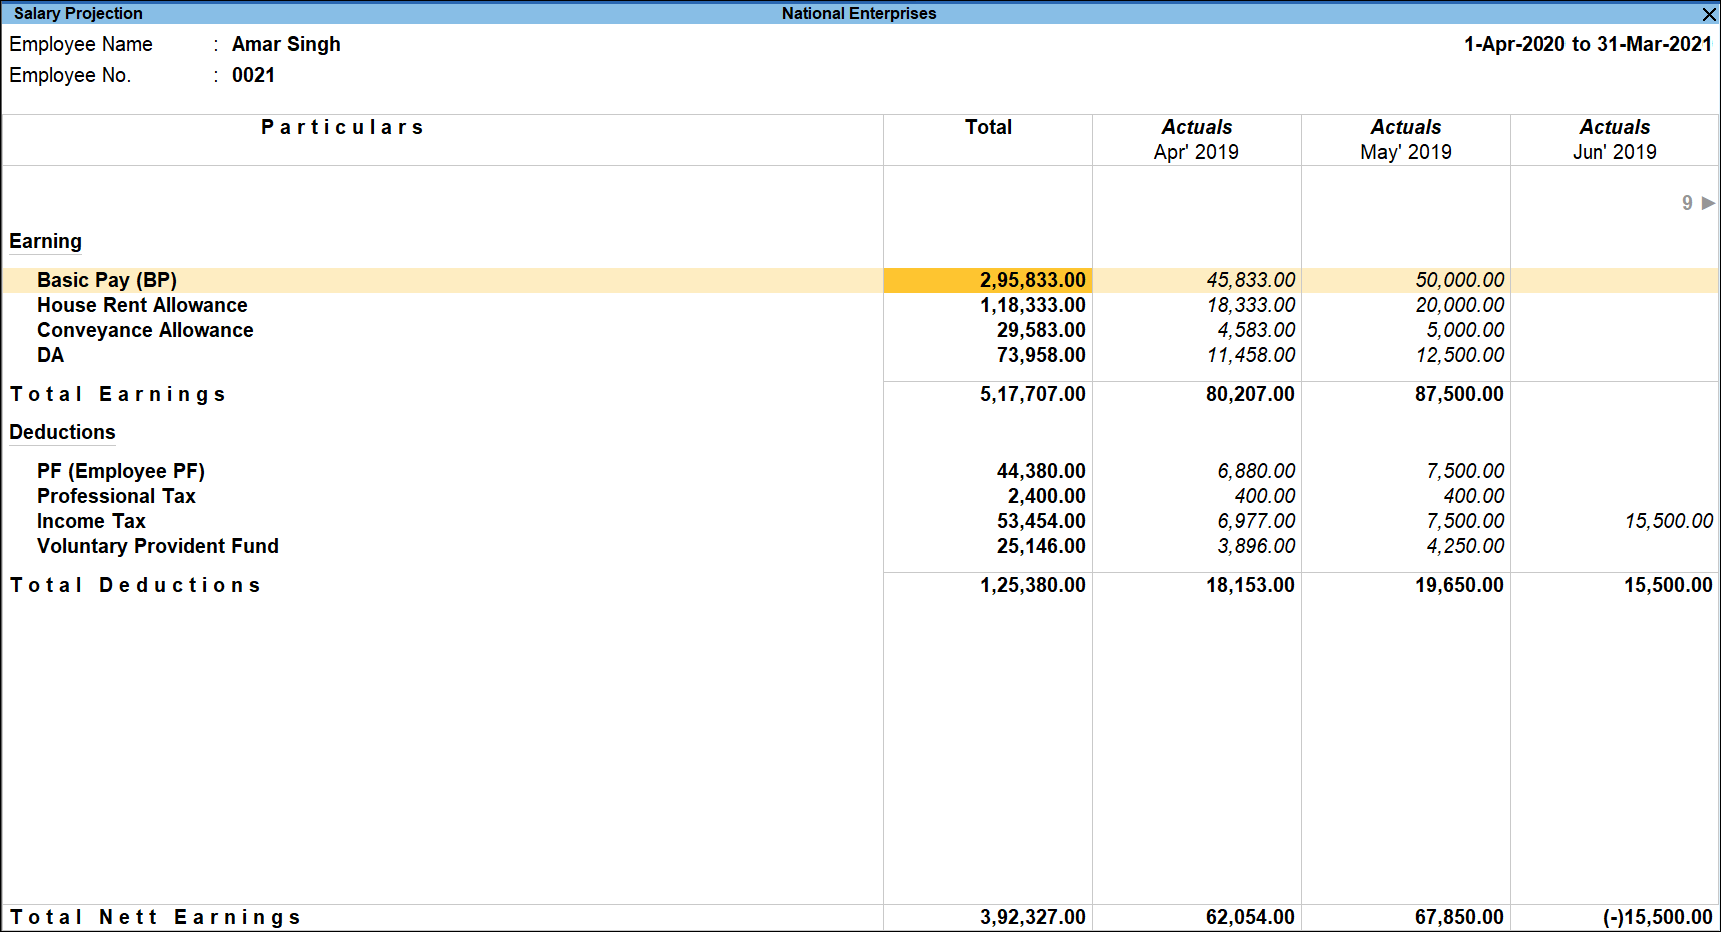Click the Total Nett Earnings row label
This screenshot has height=932, width=1721.
coord(155,917)
